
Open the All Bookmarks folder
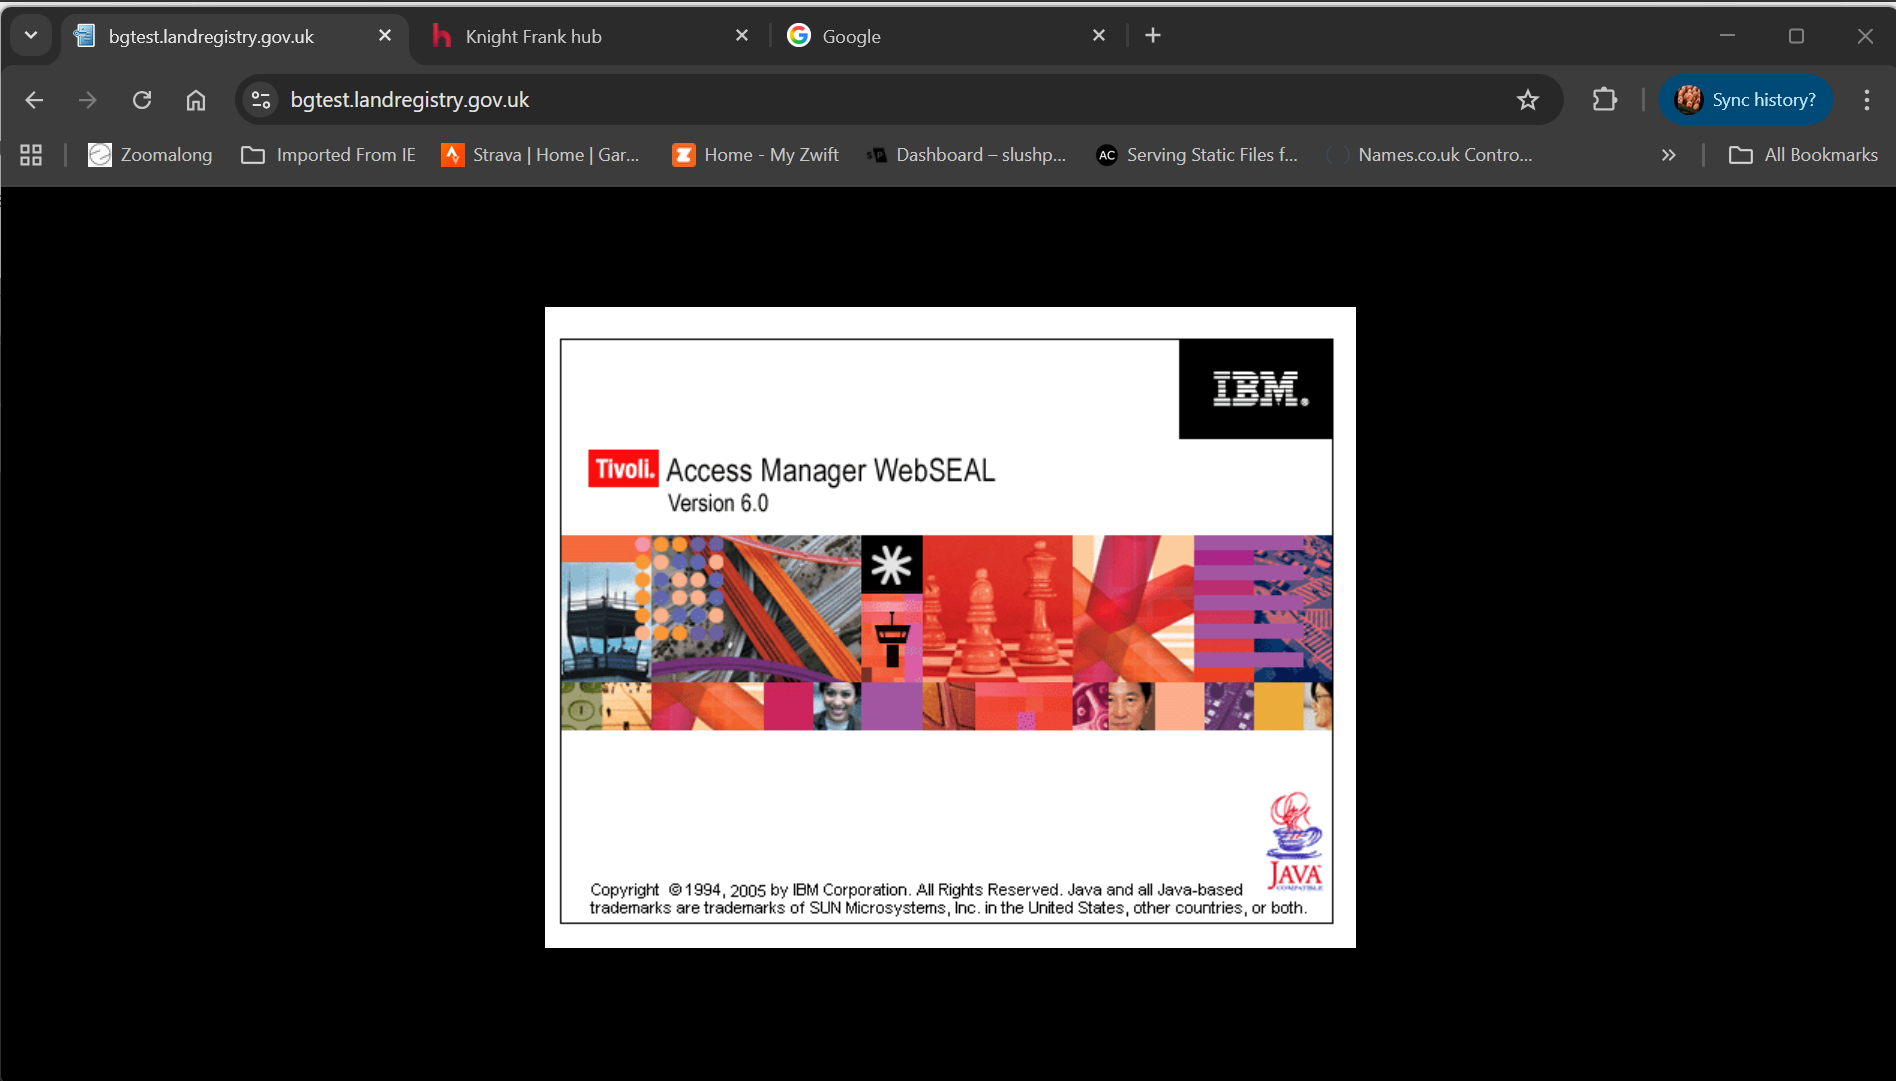click(x=1804, y=155)
